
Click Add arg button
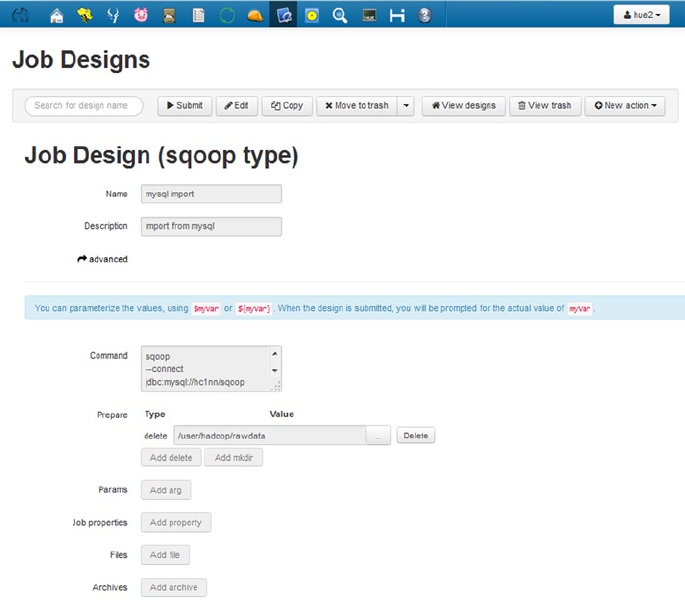[x=166, y=490]
